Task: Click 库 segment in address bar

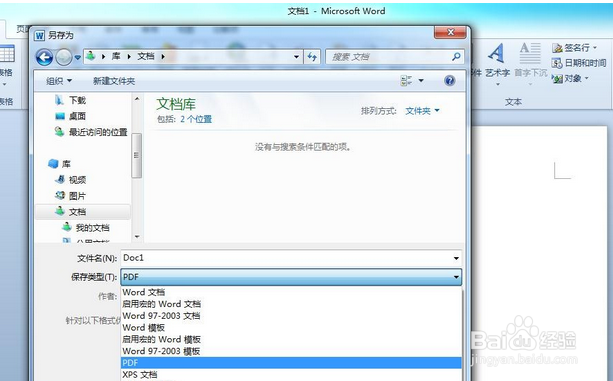Action: pyautogui.click(x=116, y=56)
